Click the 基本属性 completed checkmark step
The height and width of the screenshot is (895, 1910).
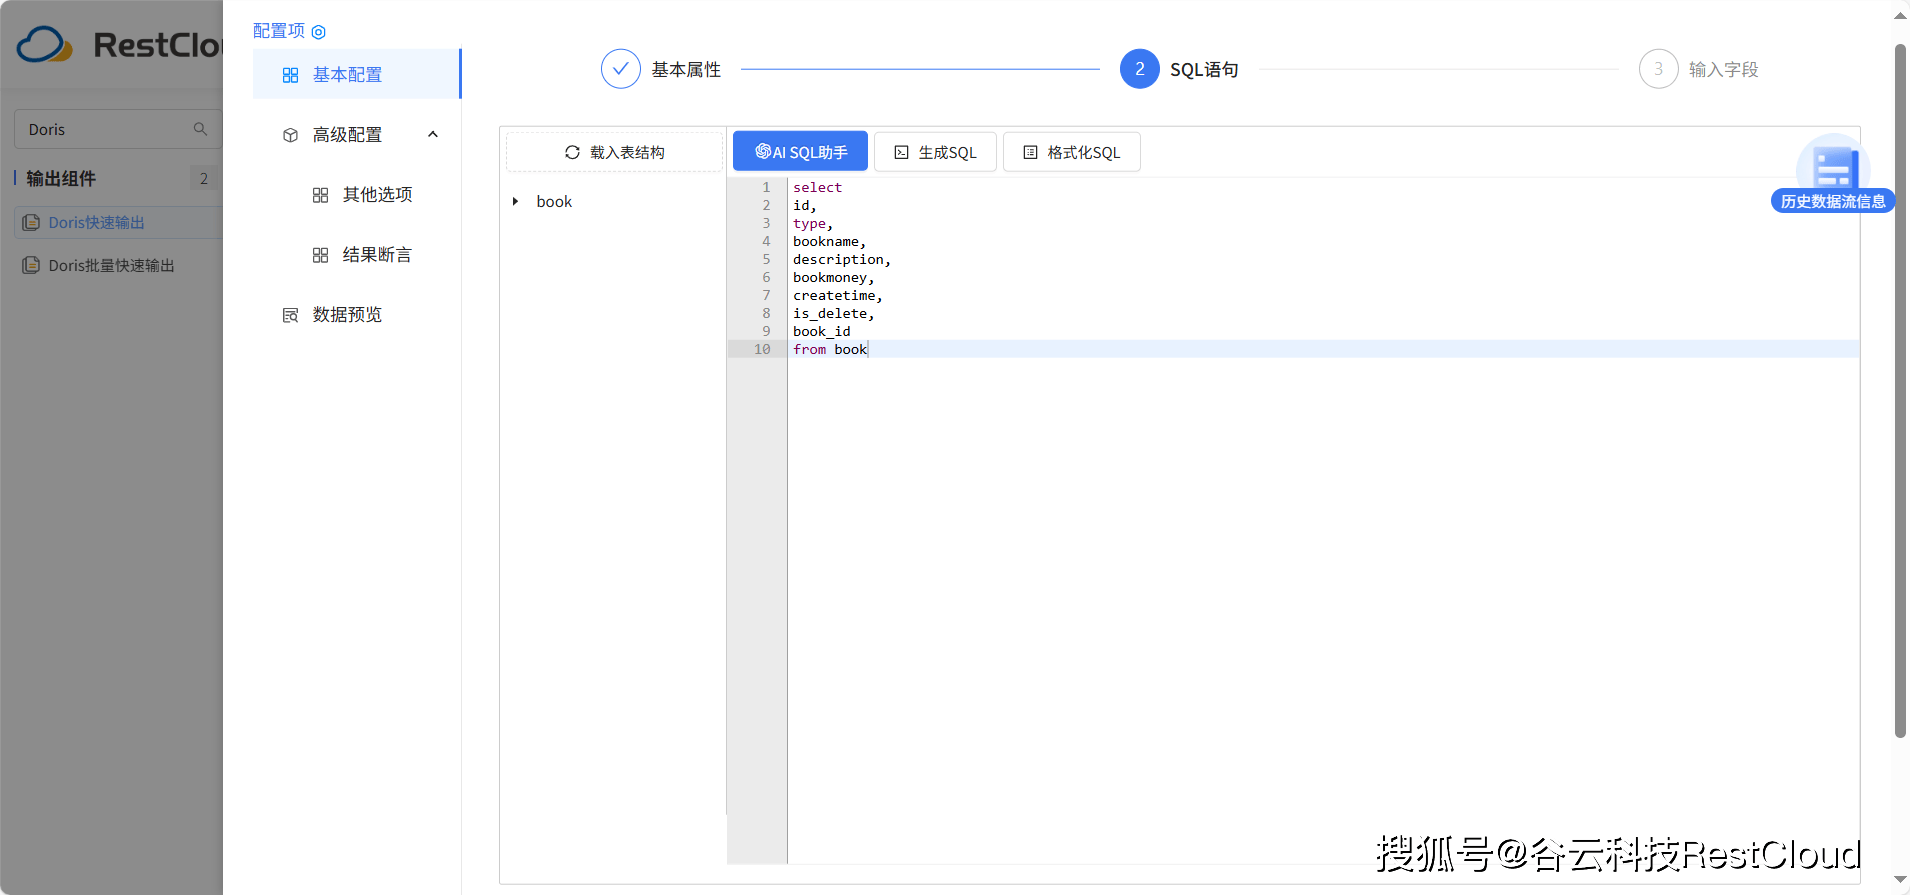(x=620, y=69)
